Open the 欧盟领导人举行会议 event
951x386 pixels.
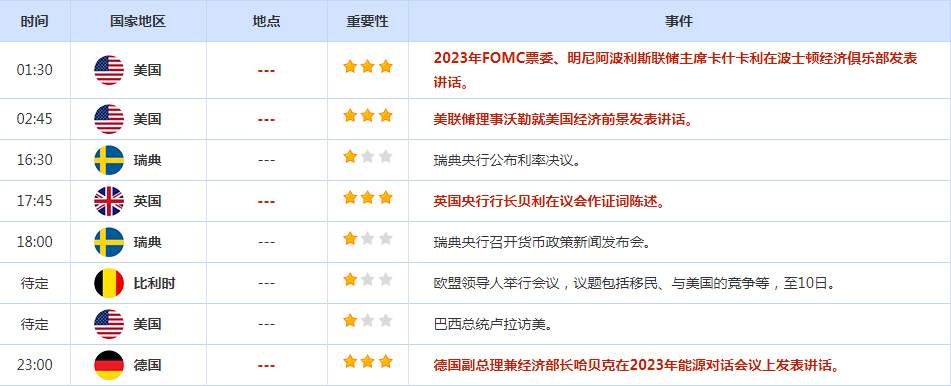(x=634, y=283)
